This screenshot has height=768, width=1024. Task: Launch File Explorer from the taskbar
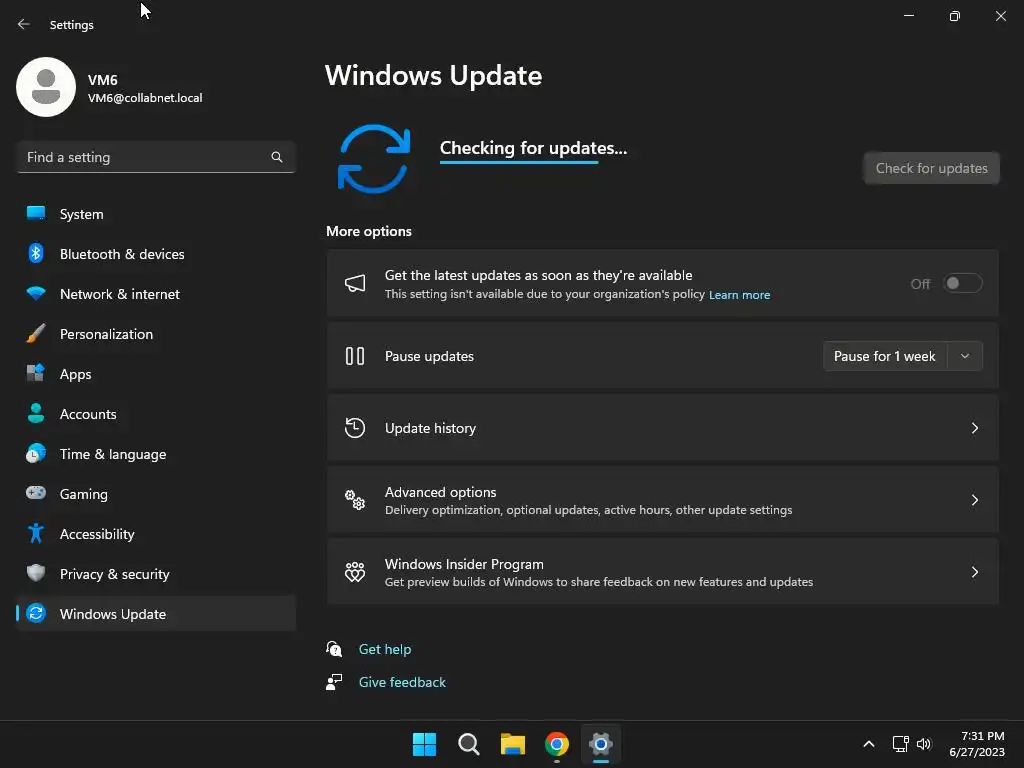[513, 744]
